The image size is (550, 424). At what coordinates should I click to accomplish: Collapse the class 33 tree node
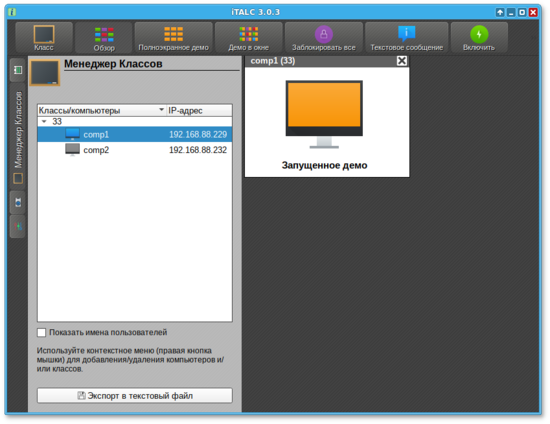(x=44, y=121)
